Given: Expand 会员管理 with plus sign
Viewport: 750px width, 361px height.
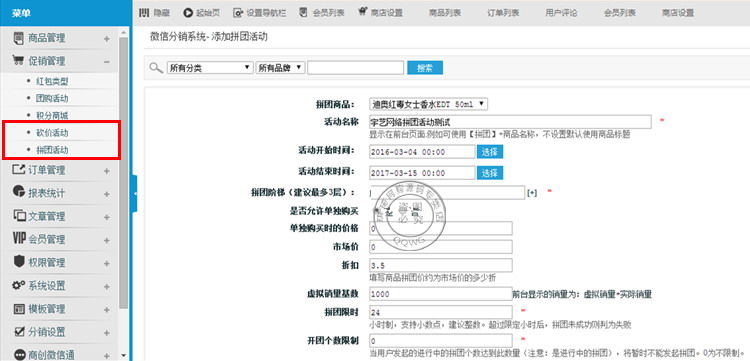Looking at the screenshot, I should point(107,240).
